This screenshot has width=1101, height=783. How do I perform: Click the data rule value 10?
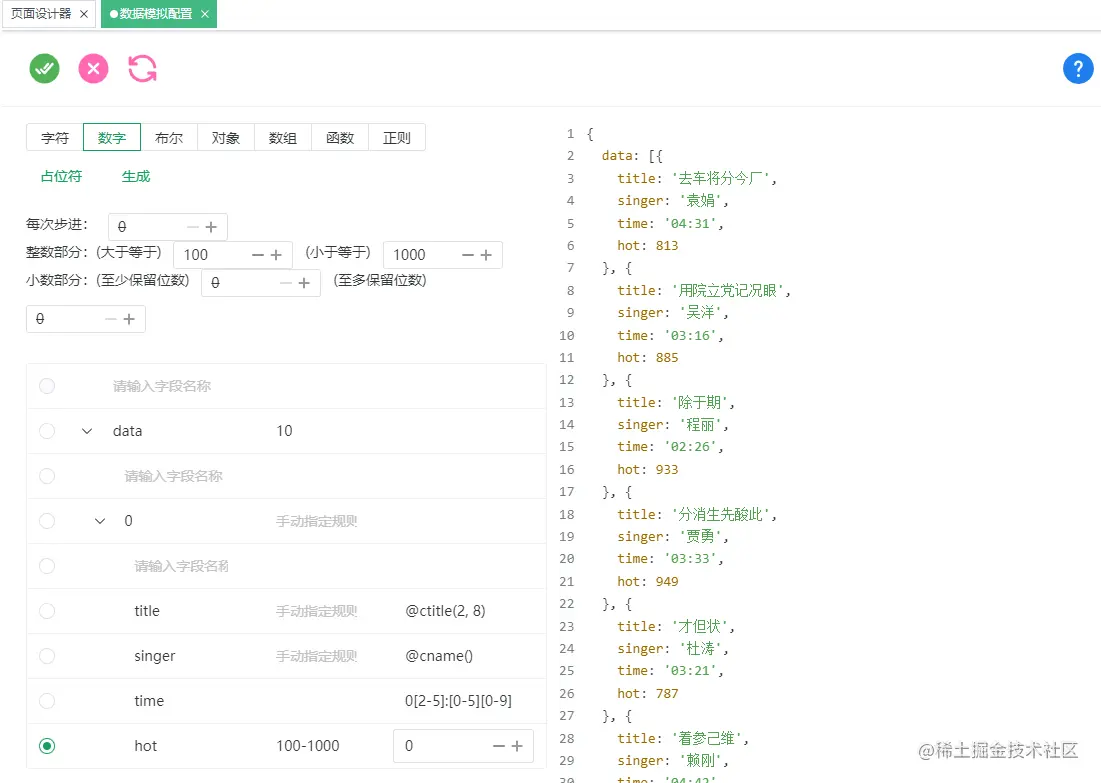pyautogui.click(x=284, y=430)
